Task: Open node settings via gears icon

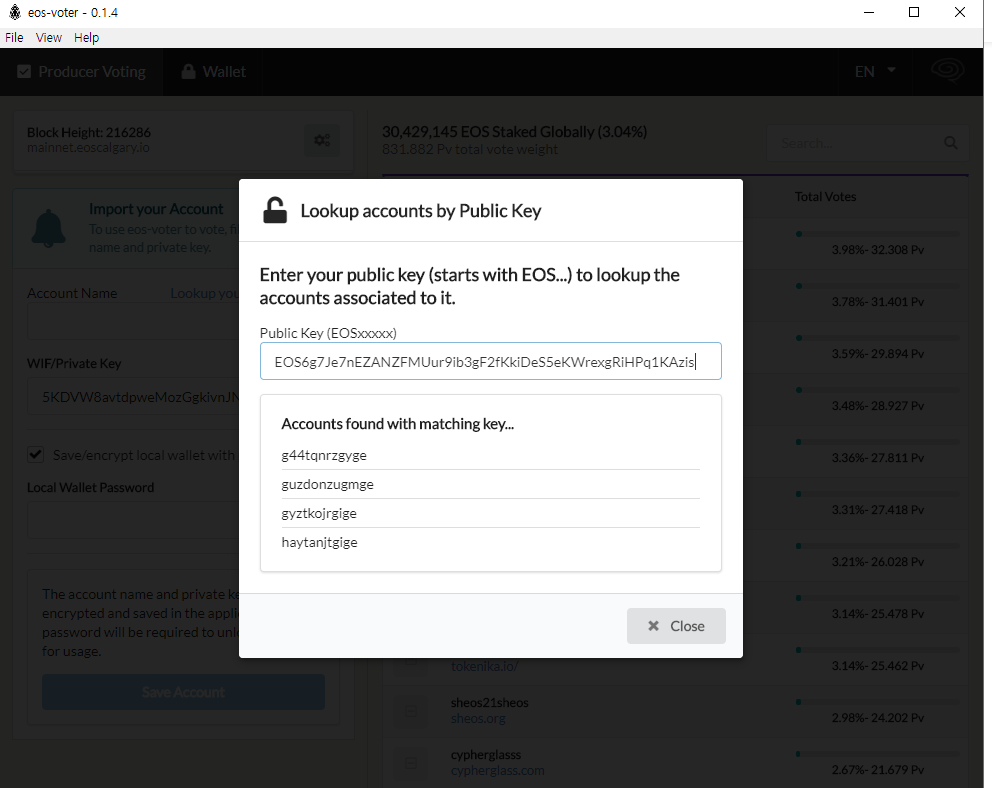Action: 322,140
